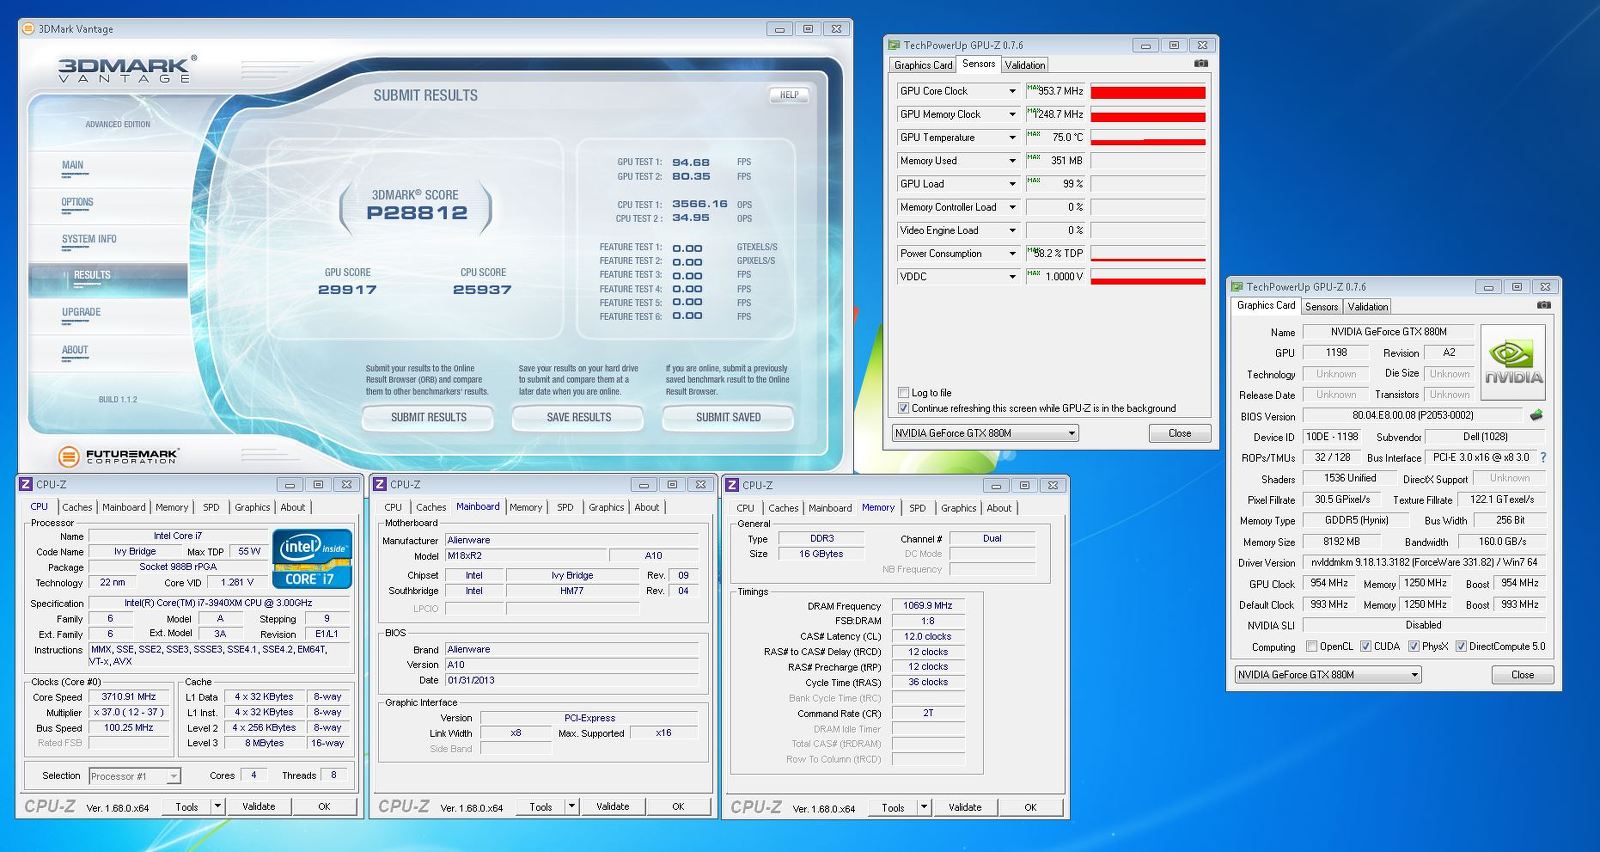Open the GPU Memory Clock sensor dropdown
Screen dimensions: 1600x852
click(x=1012, y=114)
